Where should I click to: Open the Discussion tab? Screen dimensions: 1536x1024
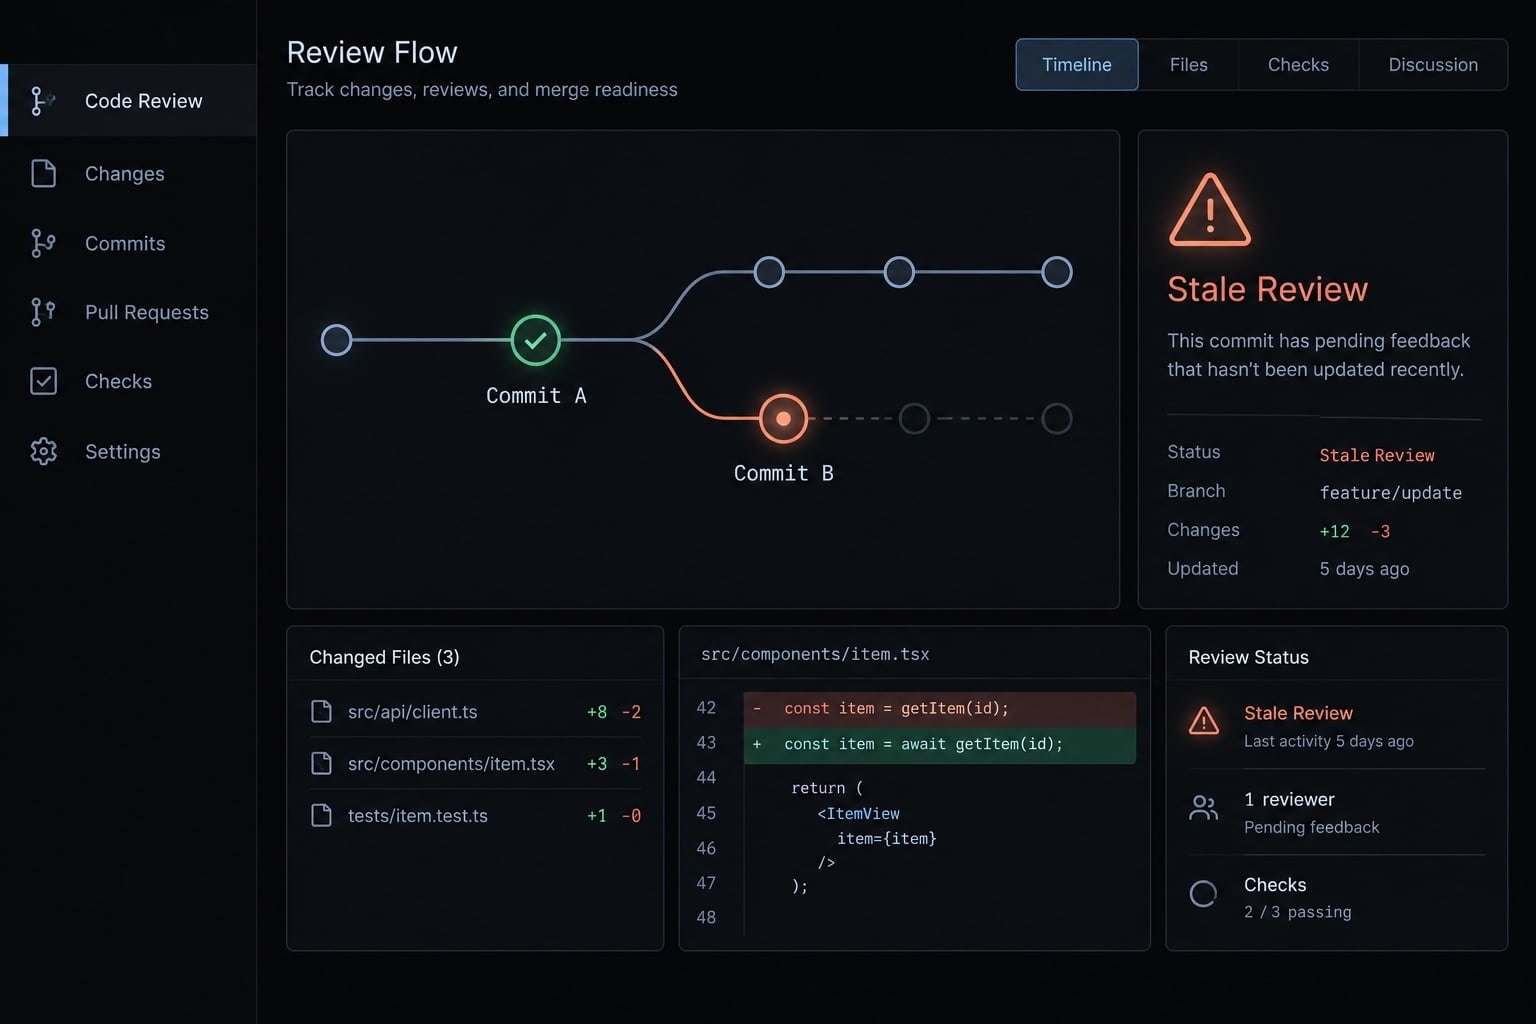(1433, 65)
